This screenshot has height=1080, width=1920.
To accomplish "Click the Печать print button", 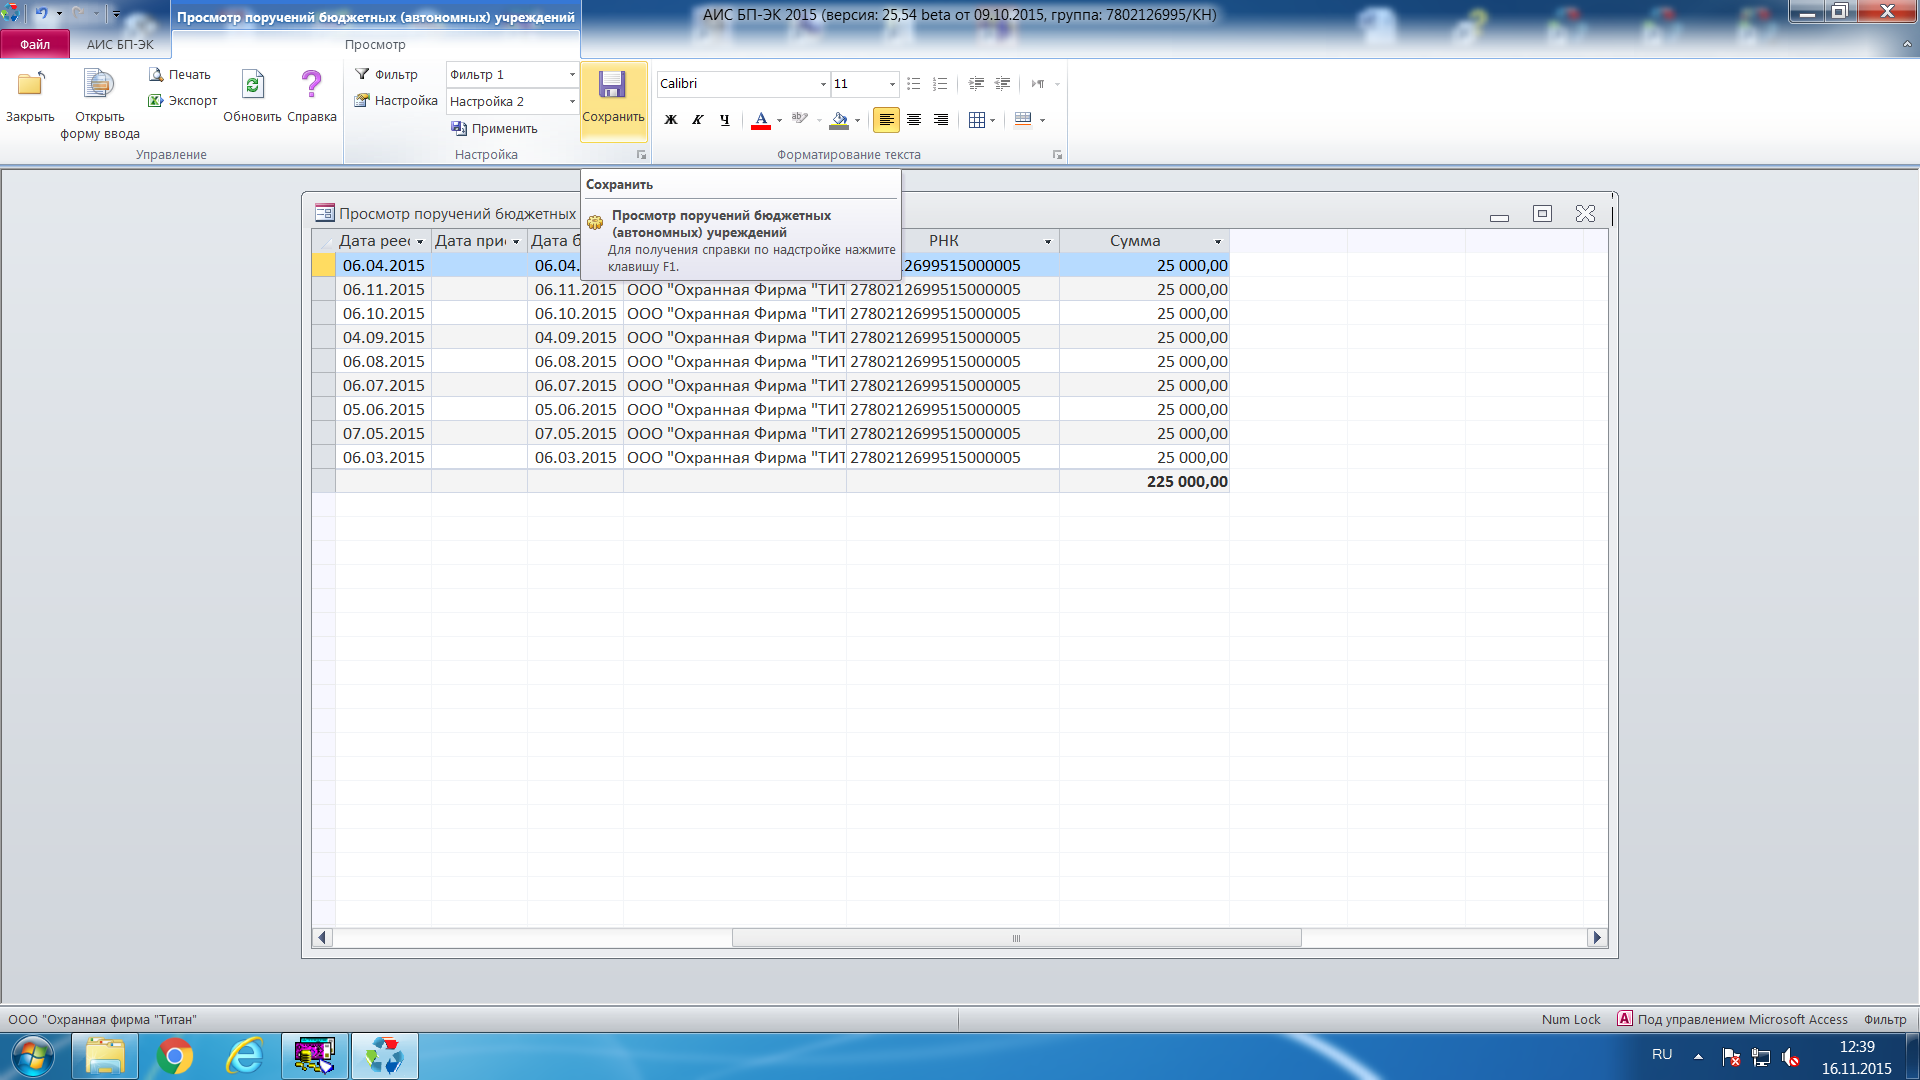I will (x=180, y=75).
